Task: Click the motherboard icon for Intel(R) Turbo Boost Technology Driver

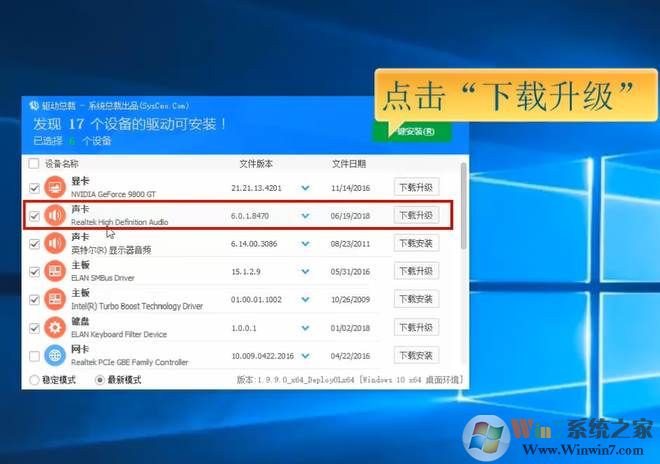Action: tap(55, 299)
